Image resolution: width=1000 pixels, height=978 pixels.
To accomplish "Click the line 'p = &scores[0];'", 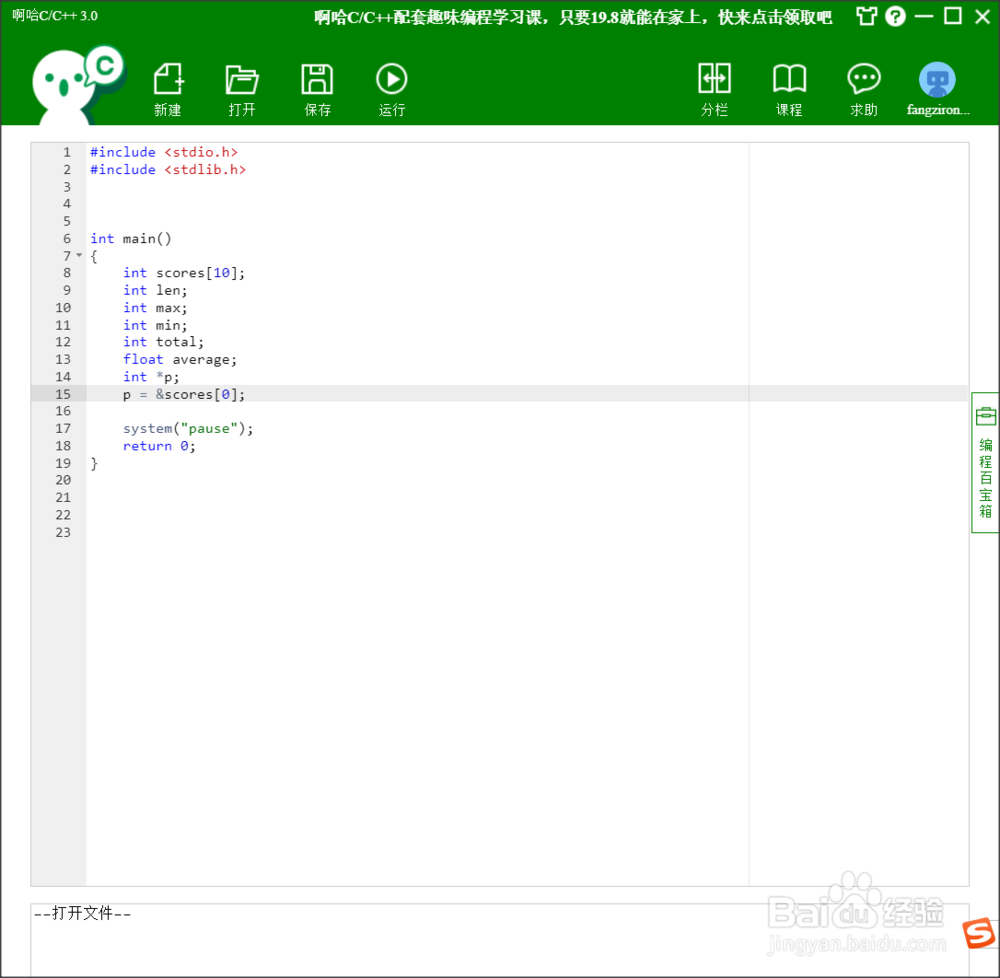I will (x=184, y=395).
